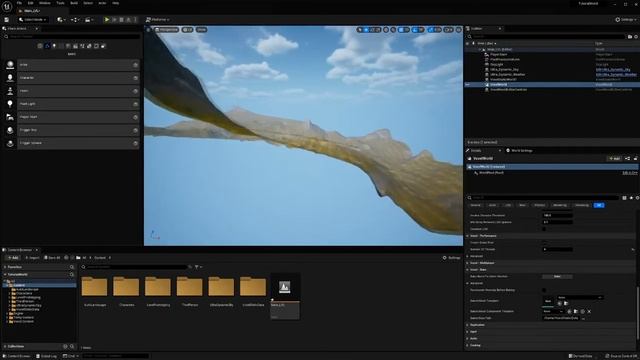Open the Add content toolbar dropdown

(x=61, y=20)
